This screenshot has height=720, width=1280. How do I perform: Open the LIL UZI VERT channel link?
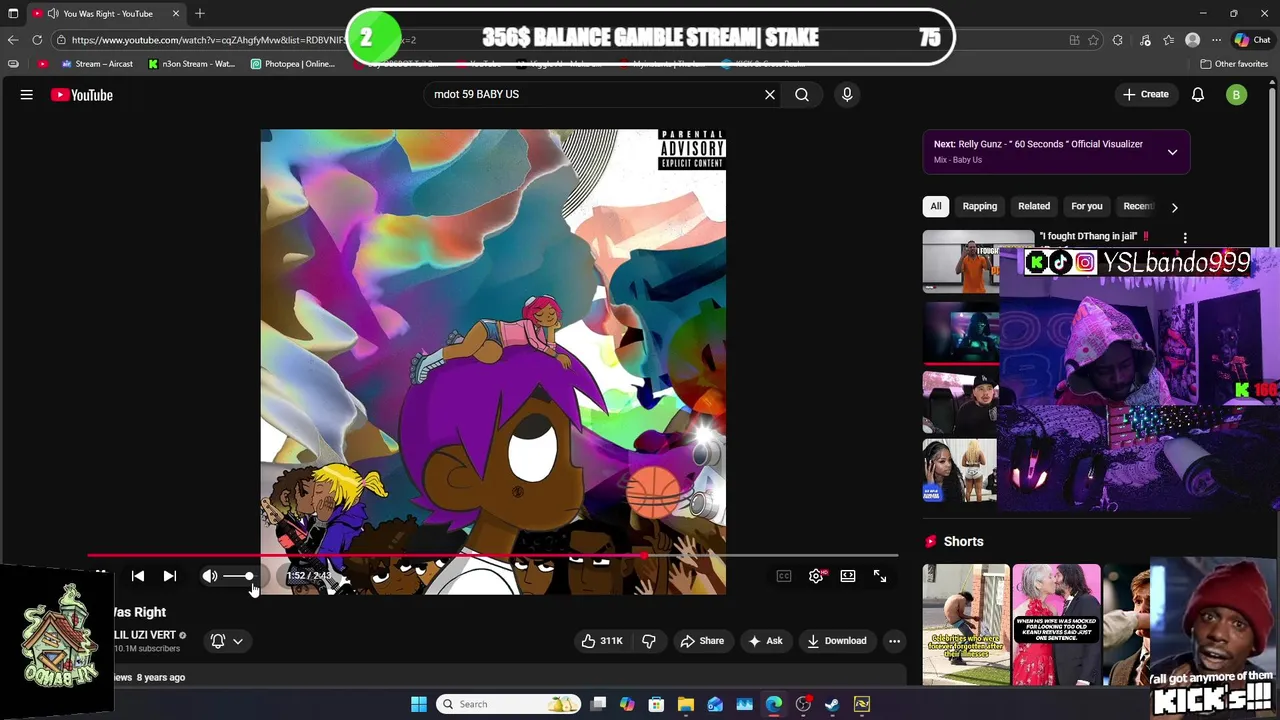(x=145, y=635)
